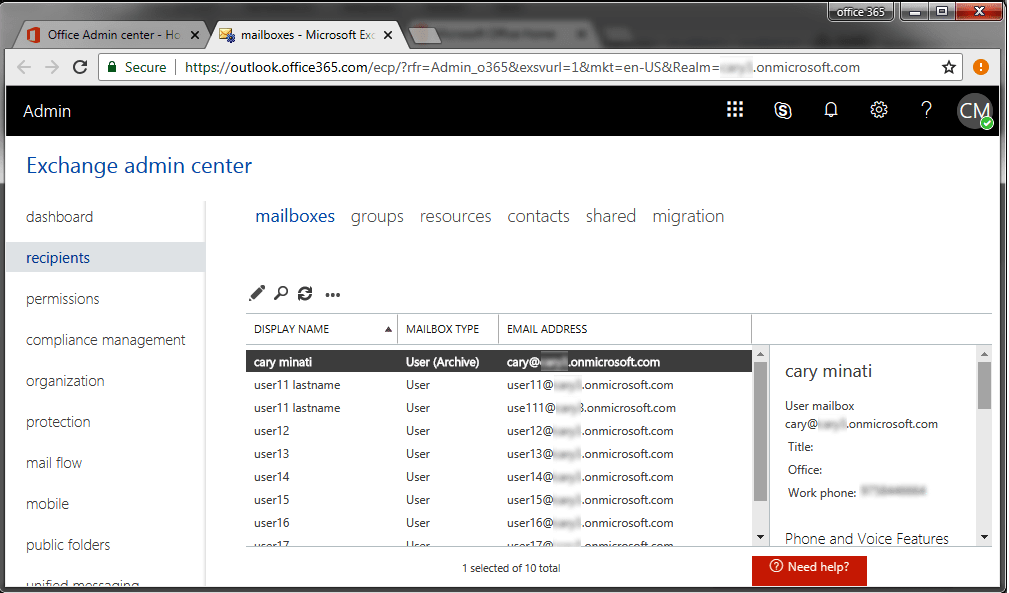The width and height of the screenshot is (1009, 593).
Task: Open the migration tab
Action: (x=688, y=216)
